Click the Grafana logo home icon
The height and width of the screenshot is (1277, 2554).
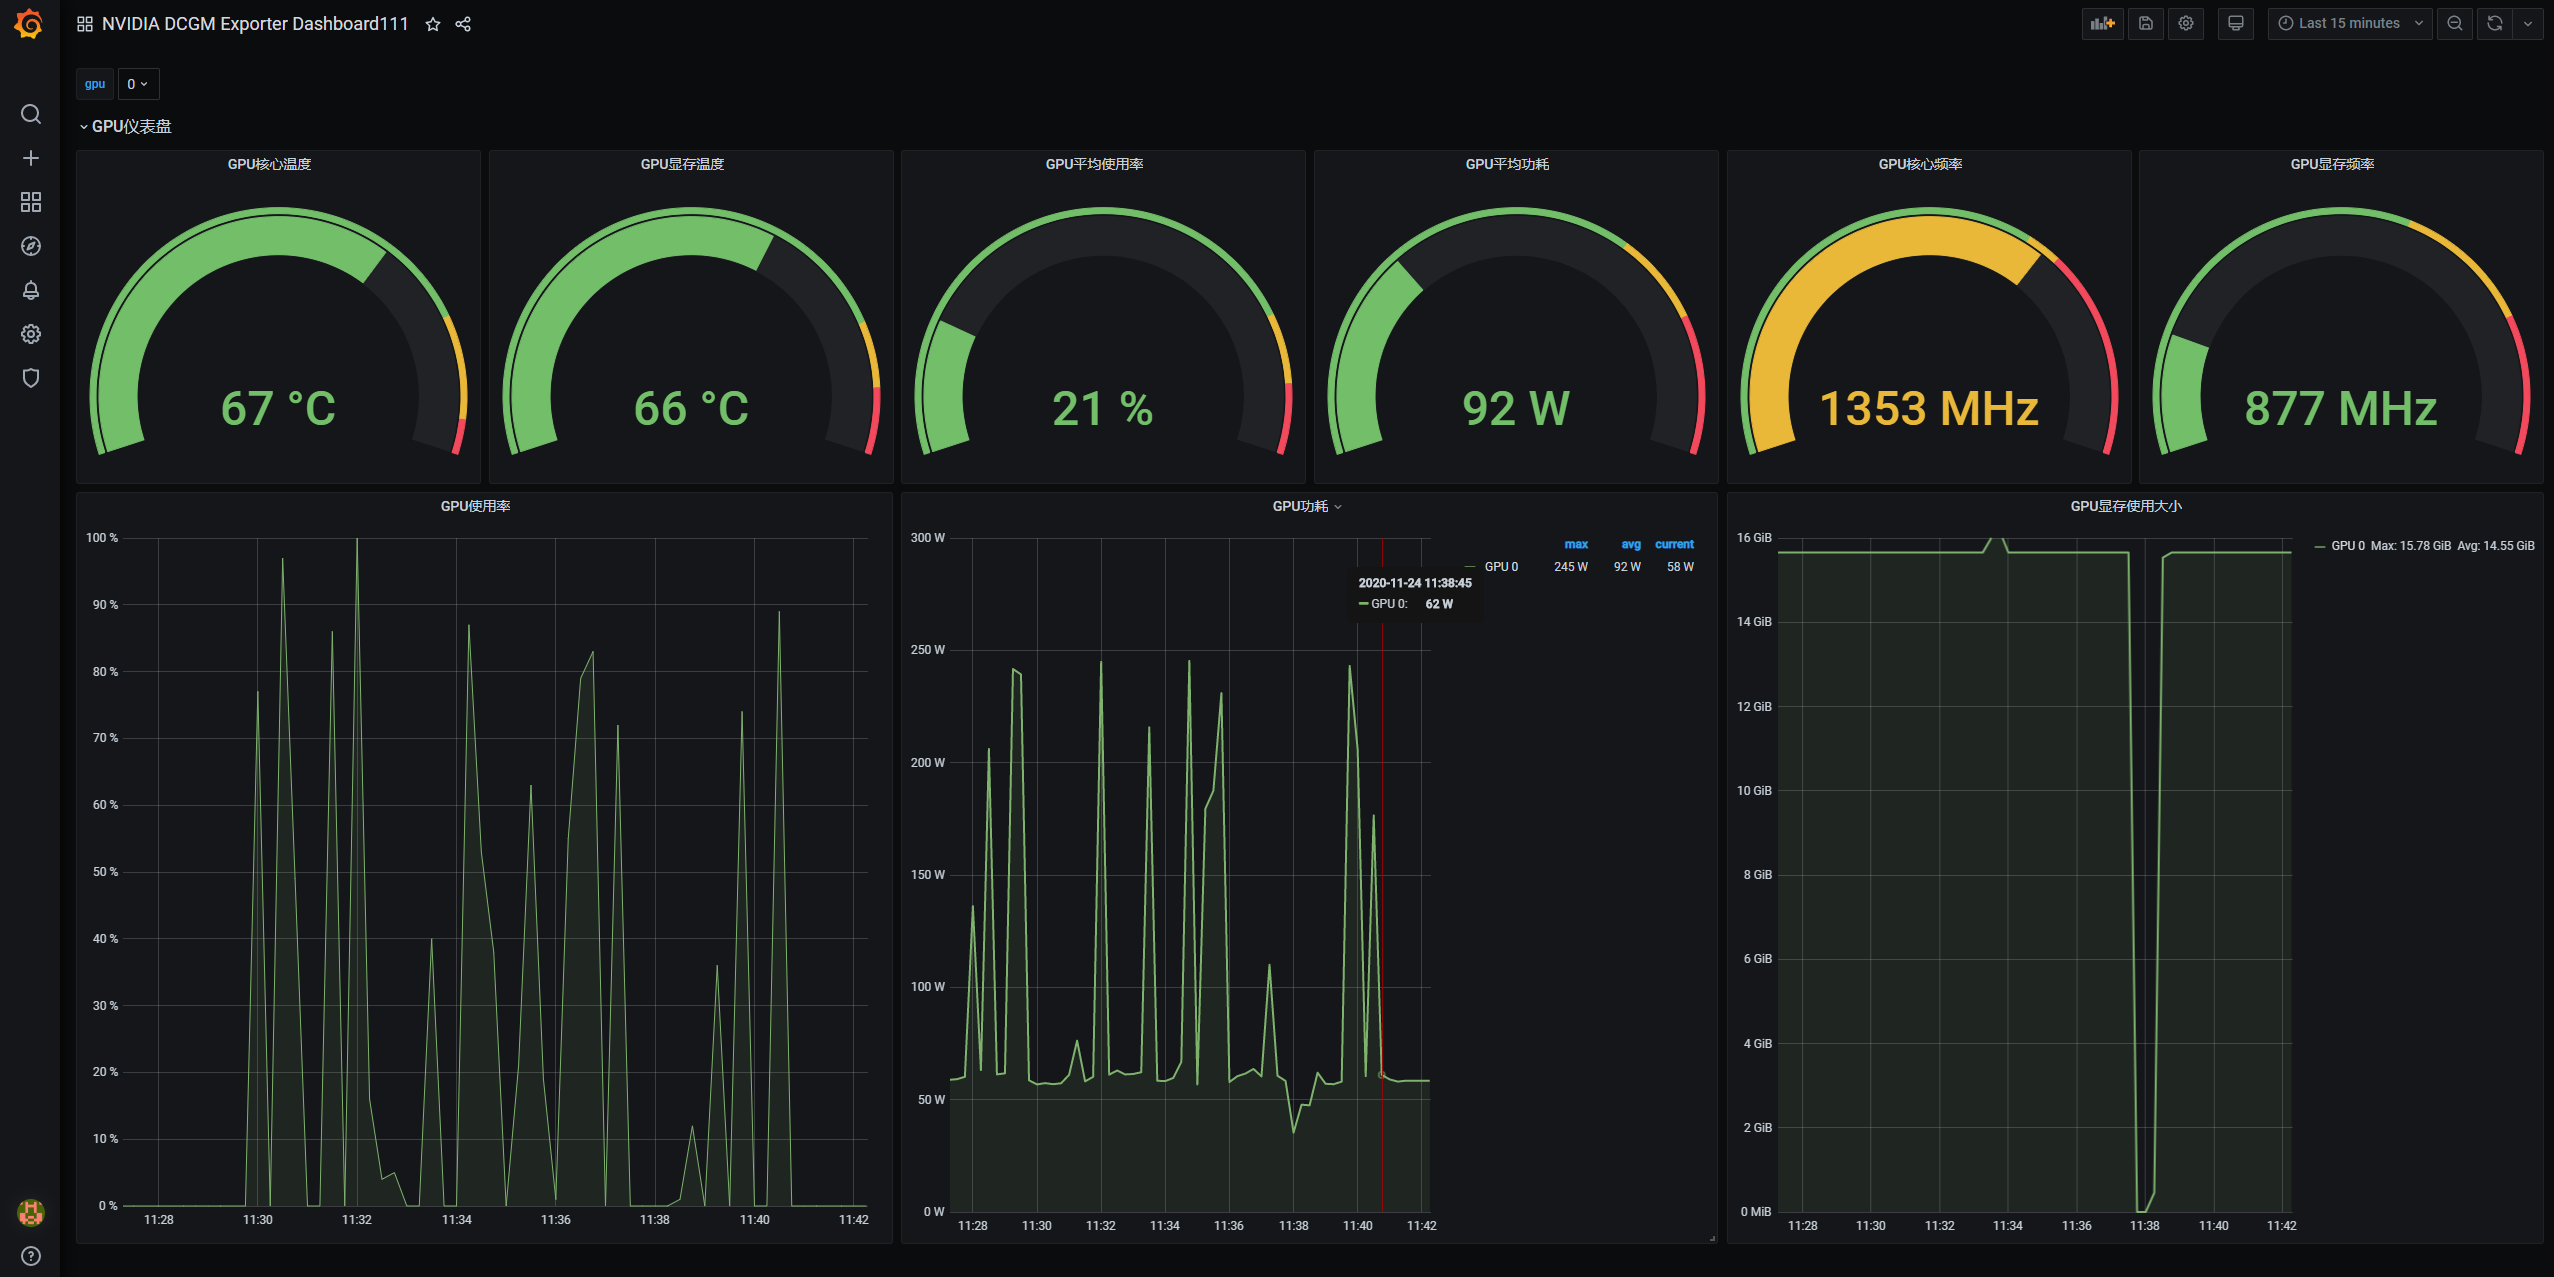point(30,24)
